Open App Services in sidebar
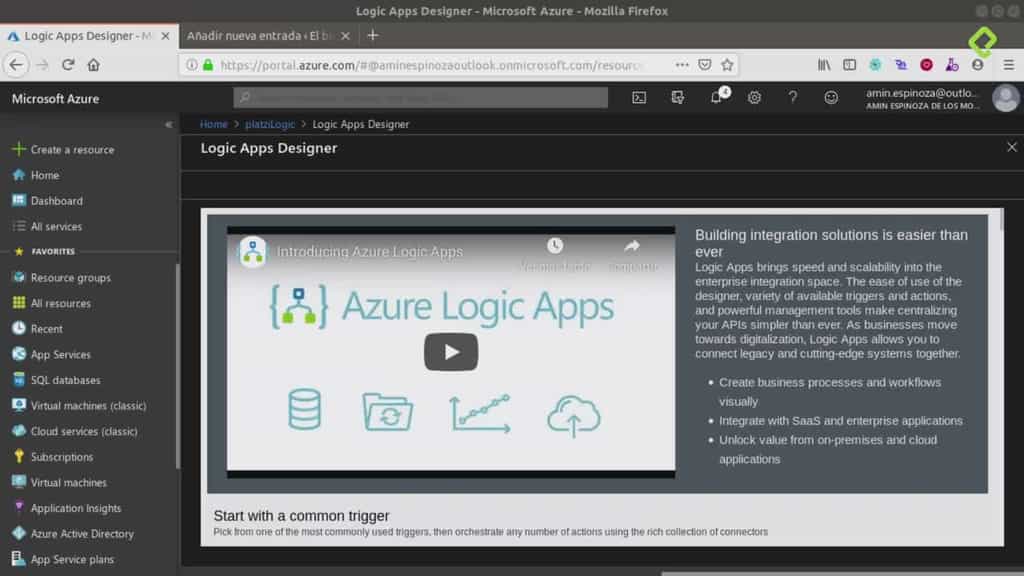 (60, 355)
